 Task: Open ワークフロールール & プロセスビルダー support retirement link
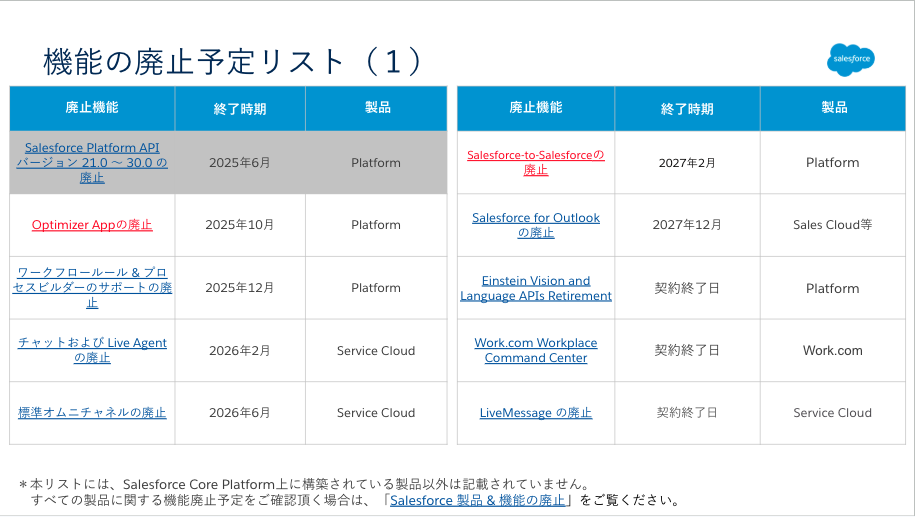(92, 288)
